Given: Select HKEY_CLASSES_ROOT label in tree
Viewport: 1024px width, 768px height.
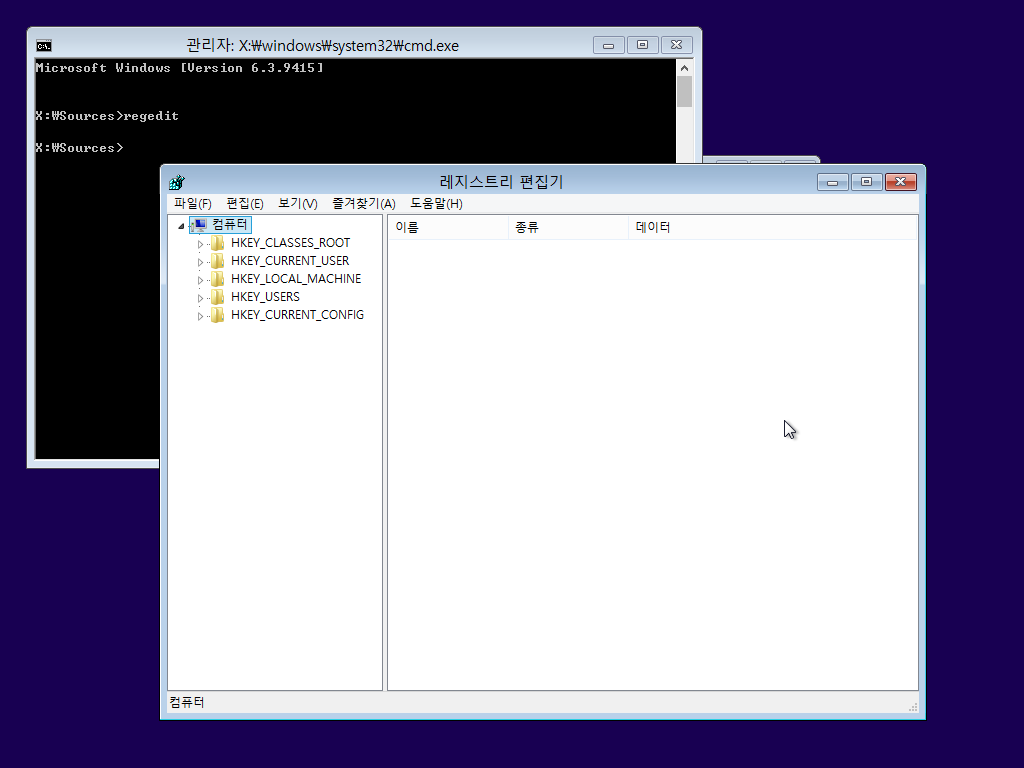Looking at the screenshot, I should coord(291,243).
